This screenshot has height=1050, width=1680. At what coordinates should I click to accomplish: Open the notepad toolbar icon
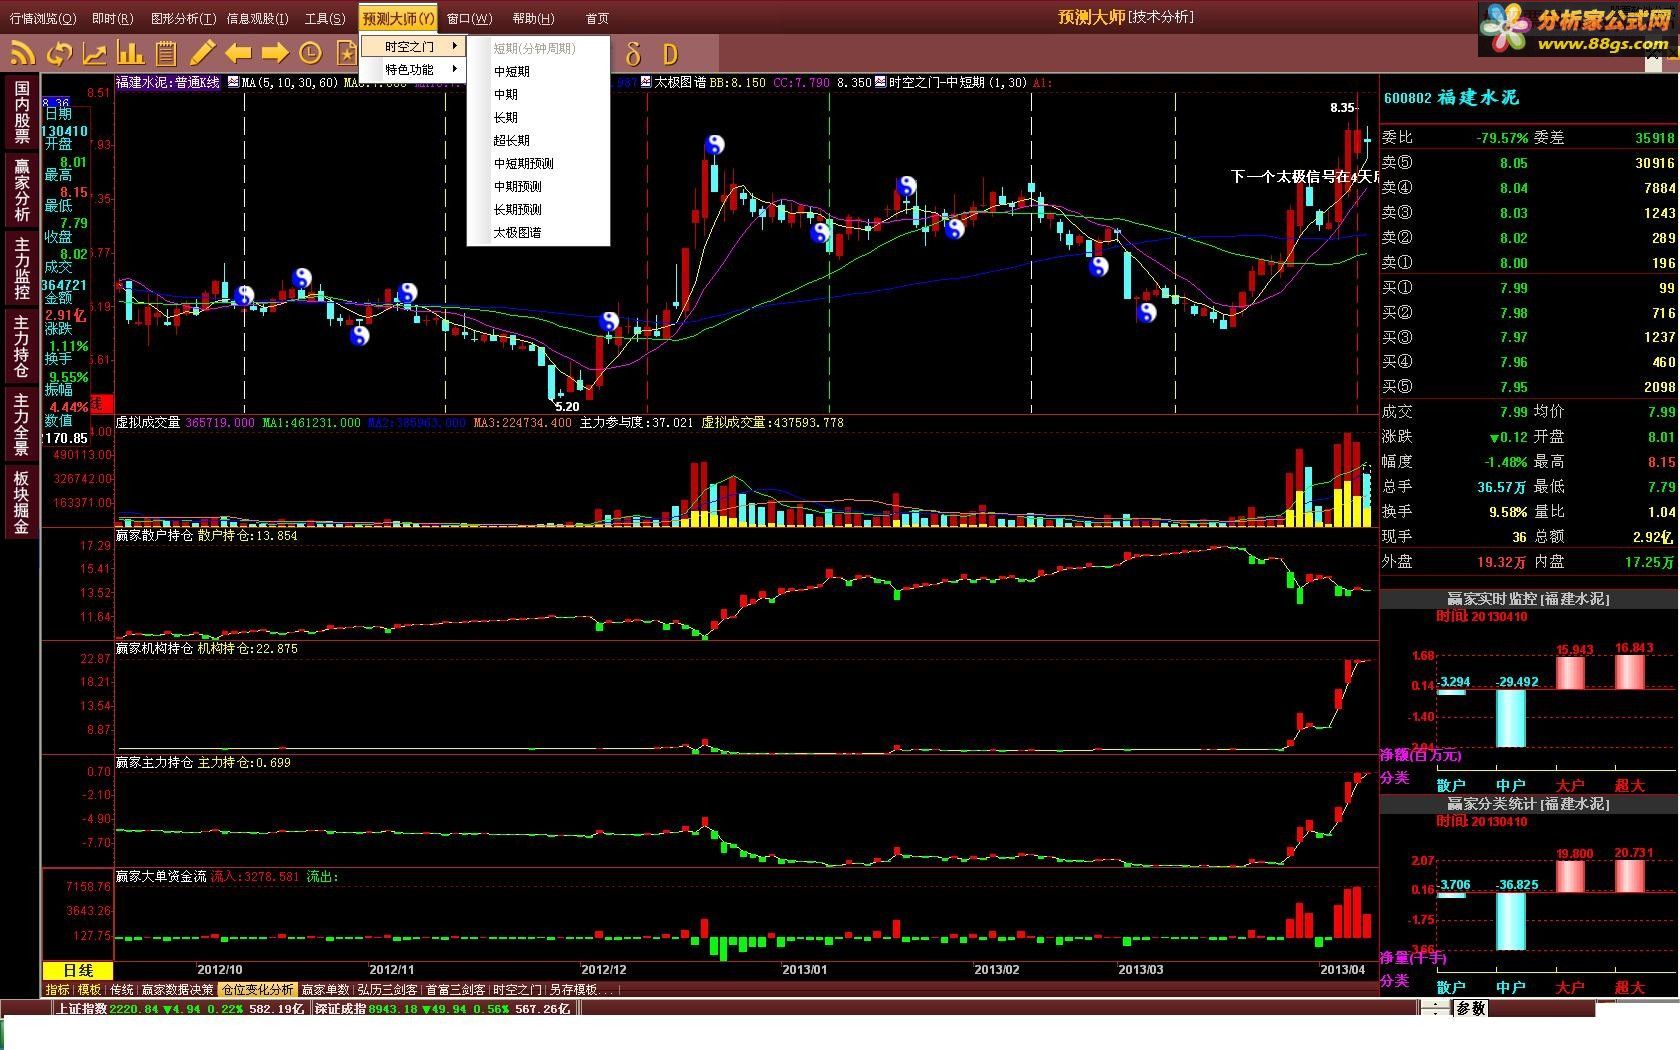167,53
